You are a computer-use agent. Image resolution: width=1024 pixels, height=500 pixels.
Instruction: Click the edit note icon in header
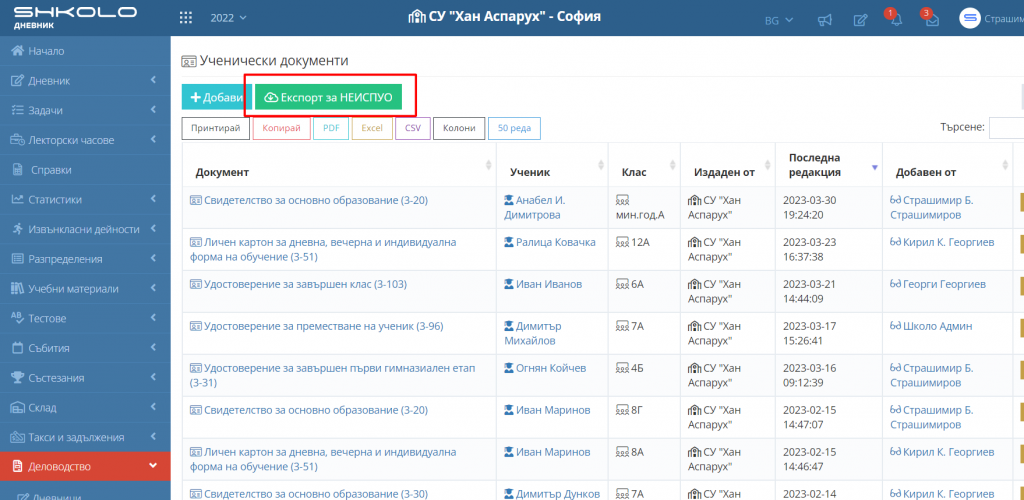pos(861,20)
